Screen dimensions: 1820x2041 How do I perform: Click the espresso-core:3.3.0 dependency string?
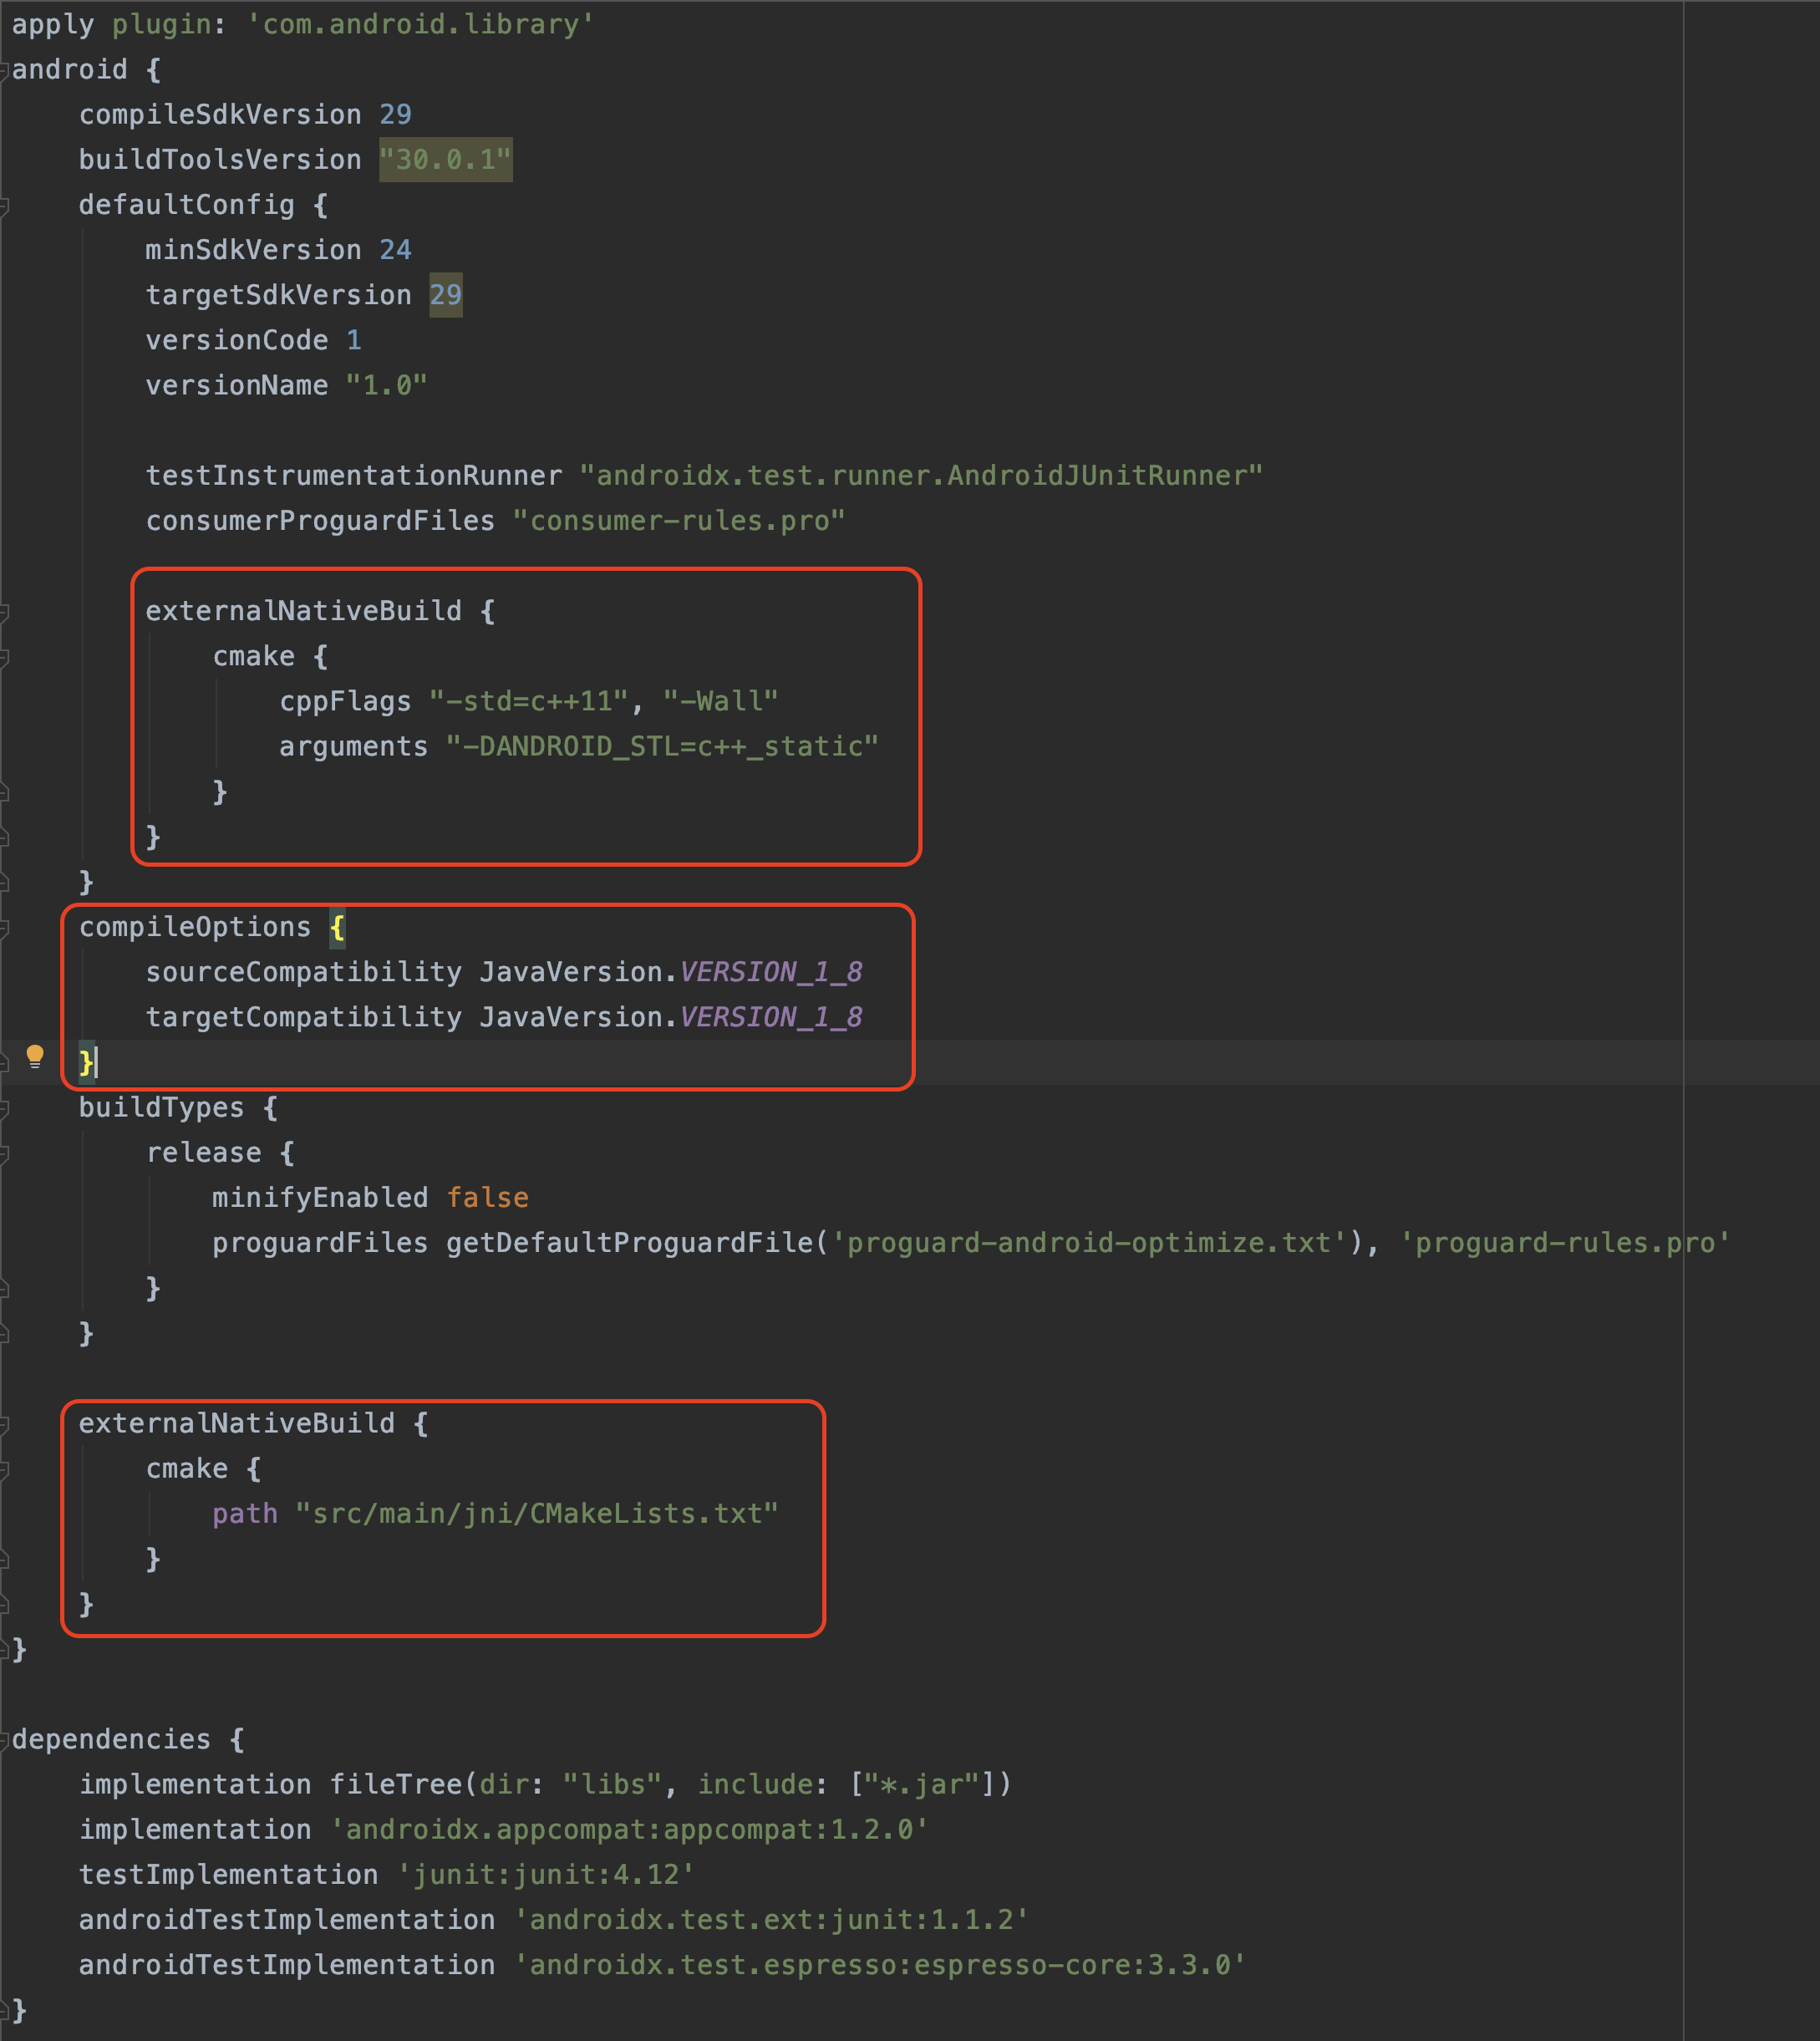point(880,1965)
